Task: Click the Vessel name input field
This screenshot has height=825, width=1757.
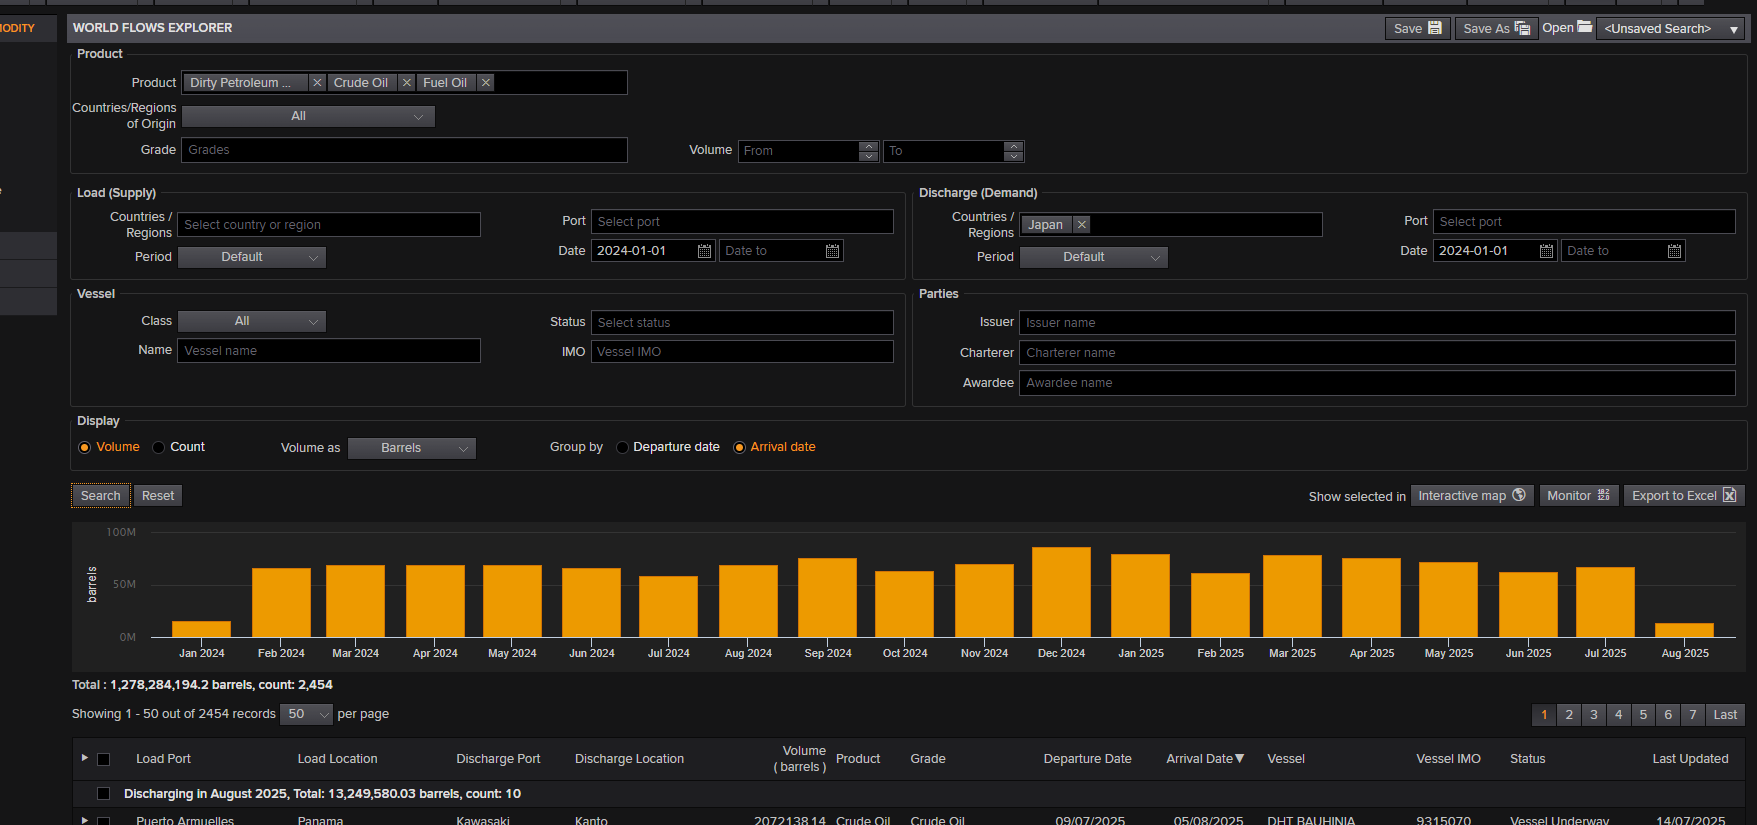Action: [x=329, y=351]
